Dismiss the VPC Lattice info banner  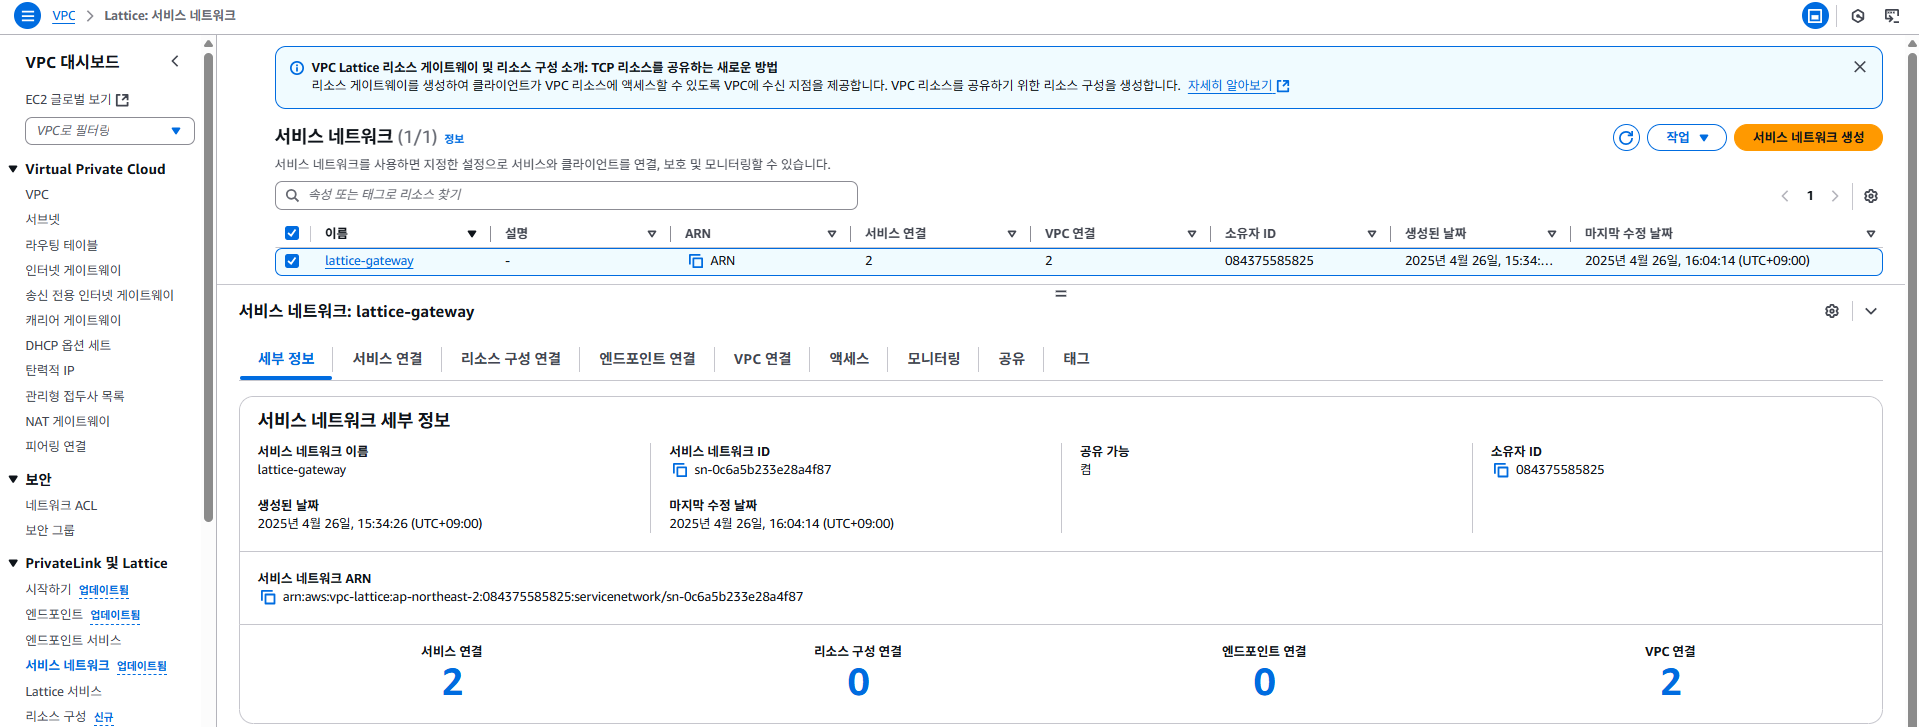pos(1860,67)
